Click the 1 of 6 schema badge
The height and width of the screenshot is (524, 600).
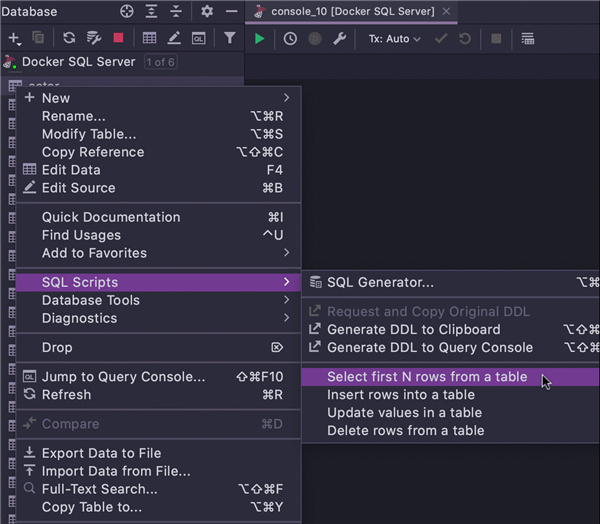[161, 62]
